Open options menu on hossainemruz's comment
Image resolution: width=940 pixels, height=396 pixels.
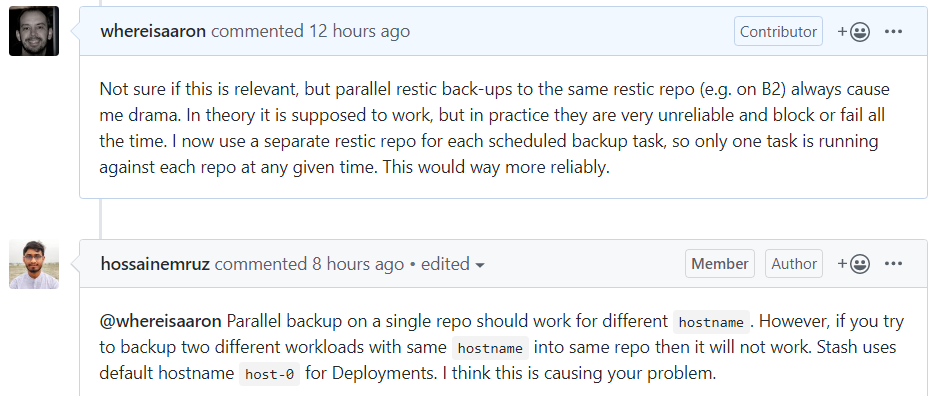(893, 264)
